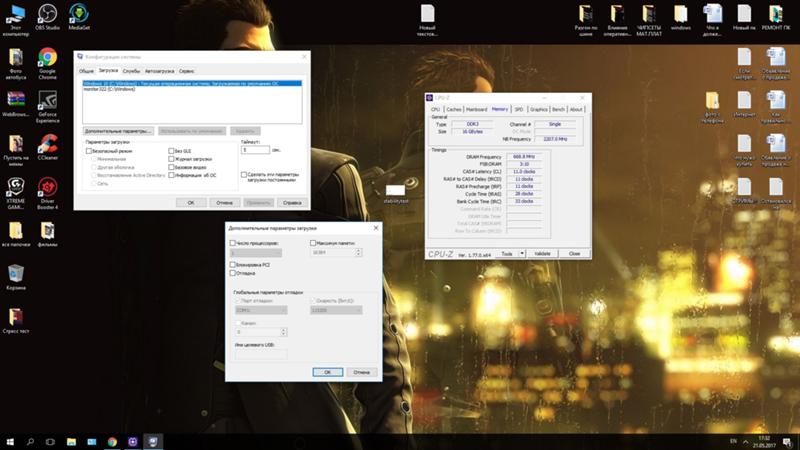Select the Стресс тест desktop icon

point(16,320)
